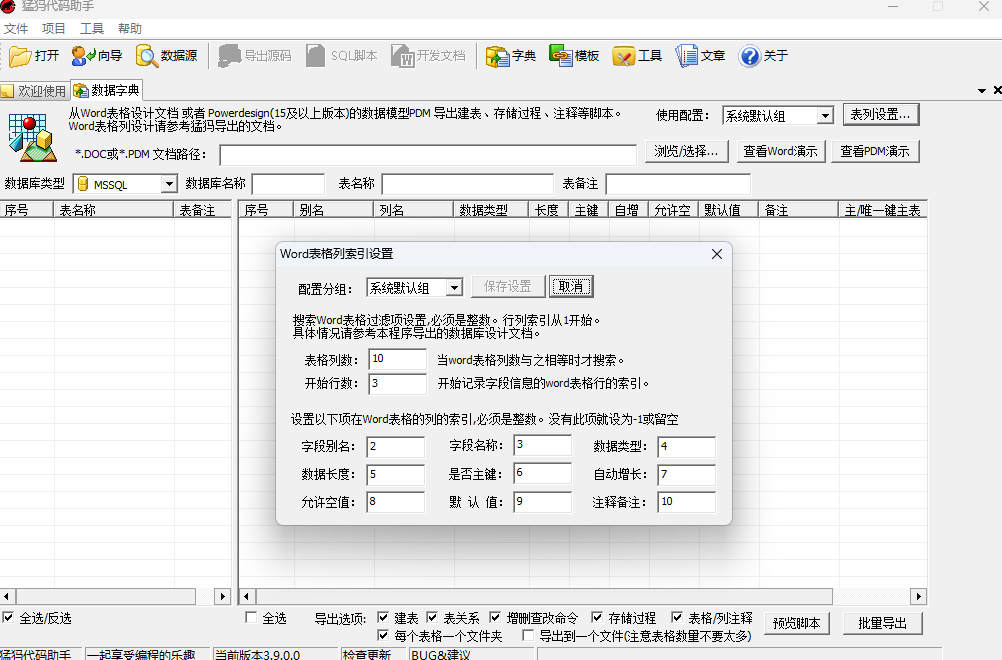Click the 数据类型 column header in the grid
Screen dimensions: 1002x660
pyautogui.click(x=491, y=210)
